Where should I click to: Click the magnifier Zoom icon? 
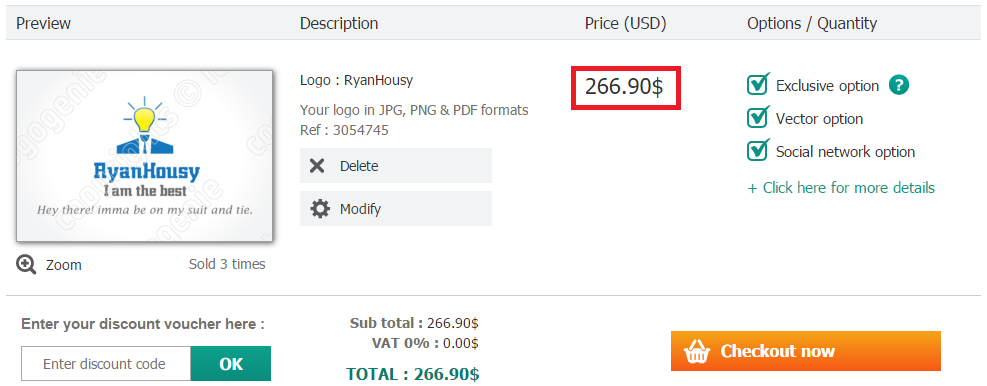point(26,265)
